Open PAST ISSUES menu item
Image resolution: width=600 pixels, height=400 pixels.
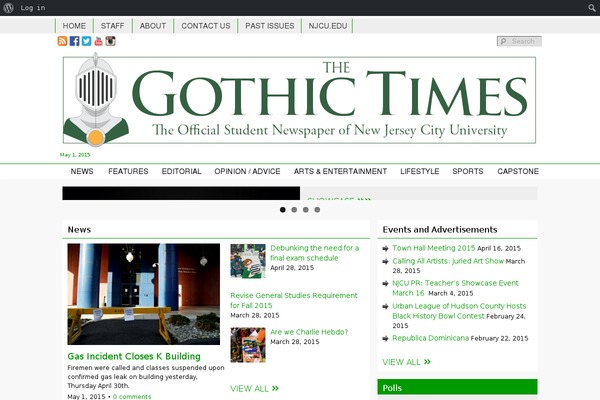point(270,26)
